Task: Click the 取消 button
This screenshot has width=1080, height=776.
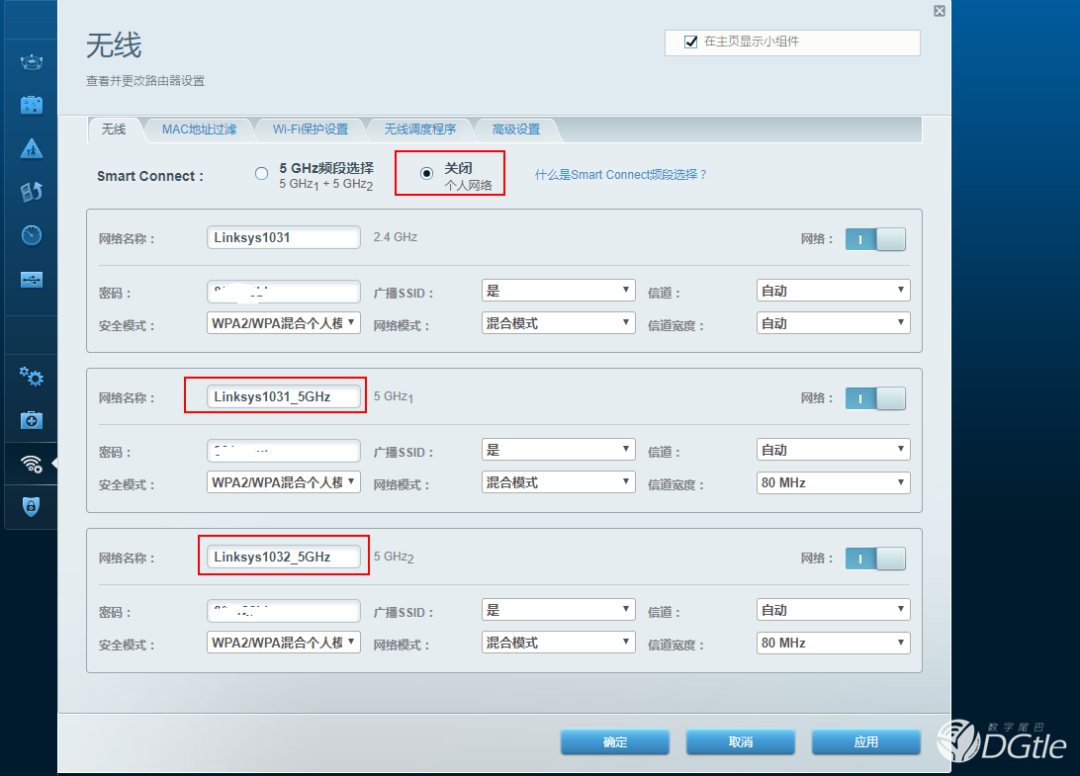Action: pyautogui.click(x=740, y=742)
